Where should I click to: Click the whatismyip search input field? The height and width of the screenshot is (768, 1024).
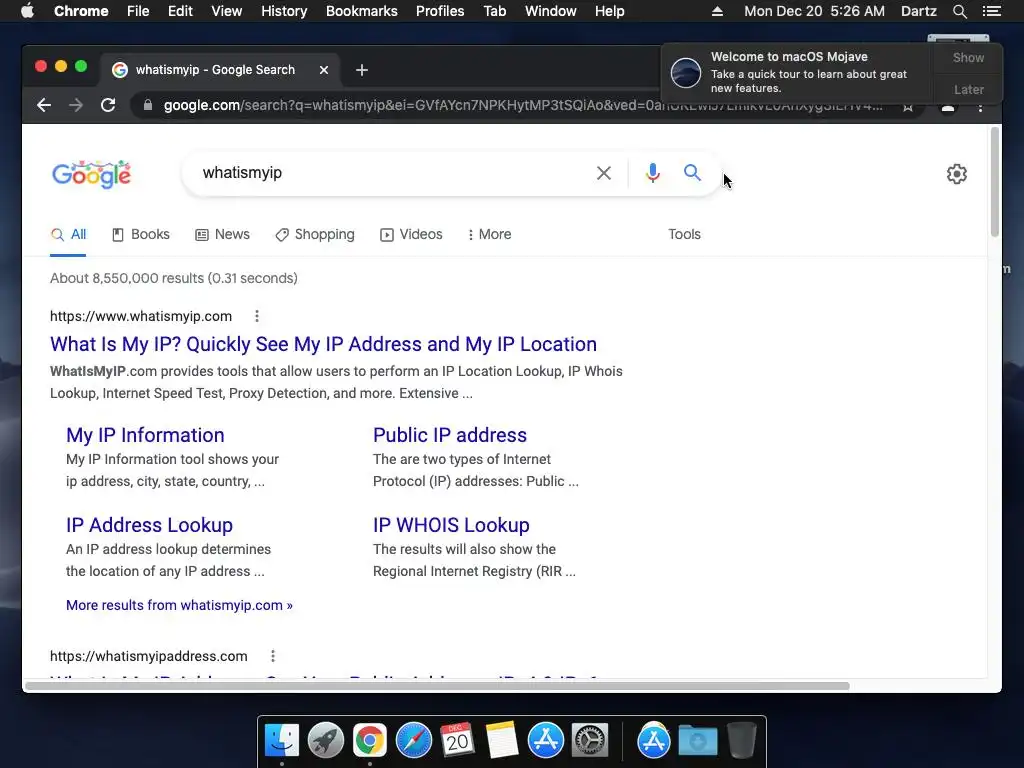click(x=392, y=173)
